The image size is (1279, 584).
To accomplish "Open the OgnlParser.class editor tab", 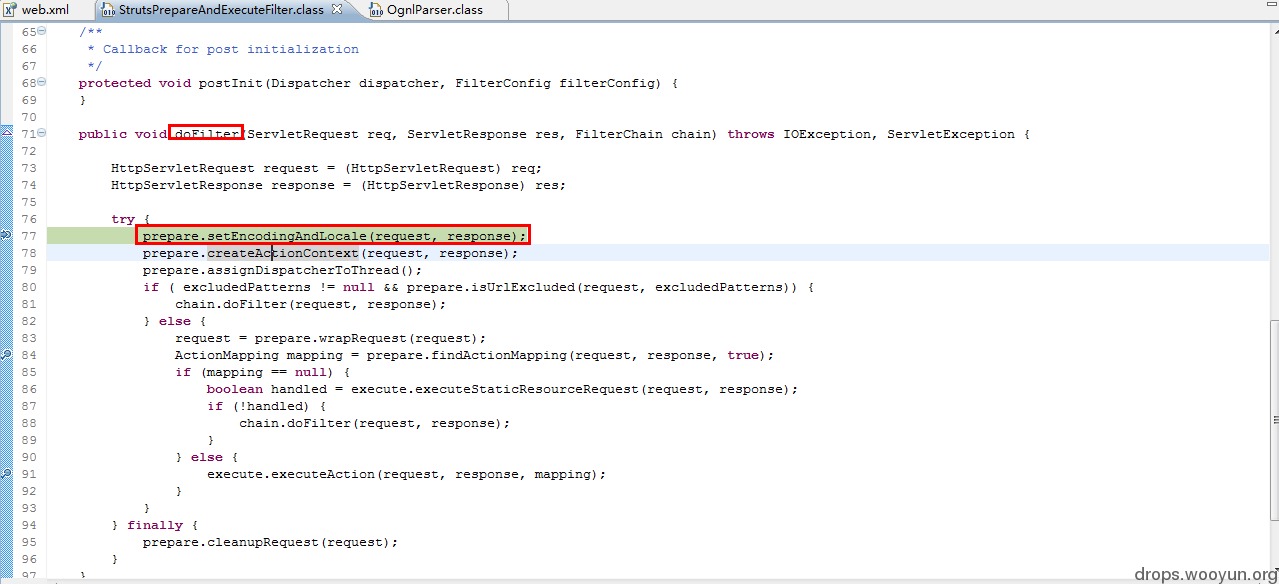I will 426,10.
